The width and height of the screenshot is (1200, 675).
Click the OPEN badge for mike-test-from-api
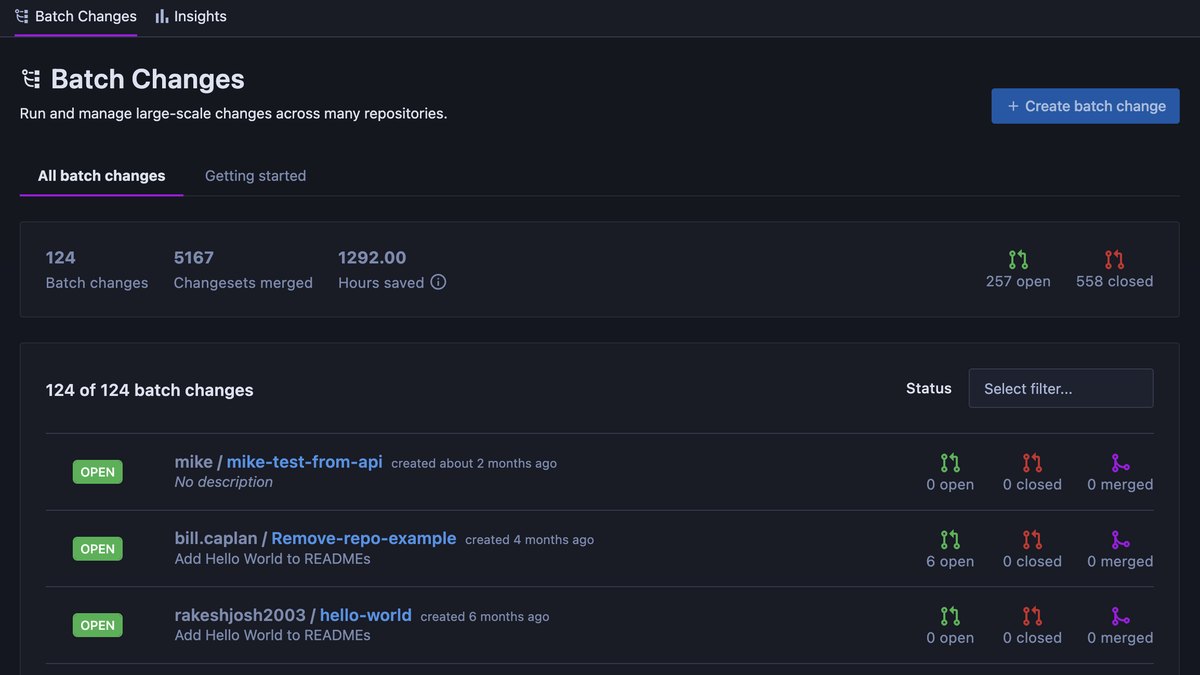(98, 472)
